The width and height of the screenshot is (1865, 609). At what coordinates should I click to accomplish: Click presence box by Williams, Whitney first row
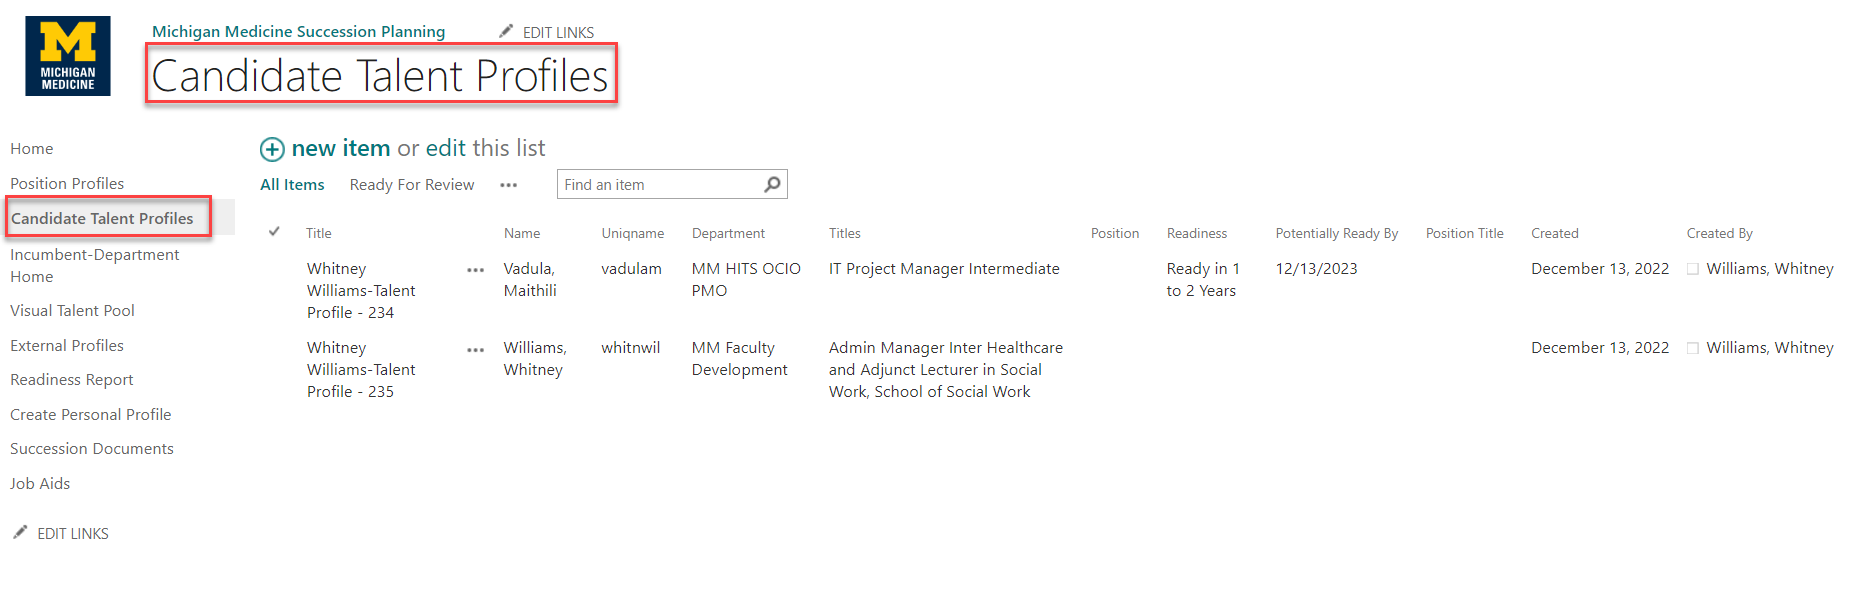(1693, 269)
